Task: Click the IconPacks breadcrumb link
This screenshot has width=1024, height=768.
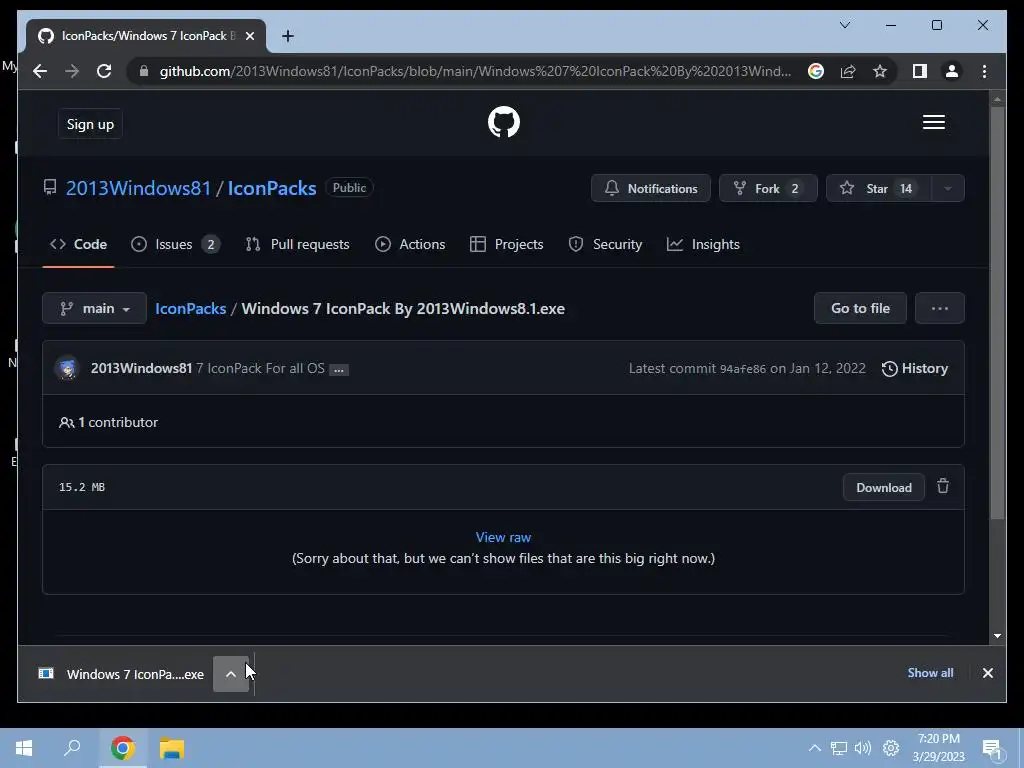Action: [191, 308]
